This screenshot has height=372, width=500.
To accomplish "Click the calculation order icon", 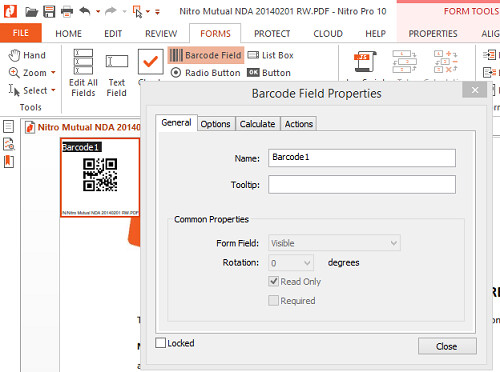I will point(446,62).
